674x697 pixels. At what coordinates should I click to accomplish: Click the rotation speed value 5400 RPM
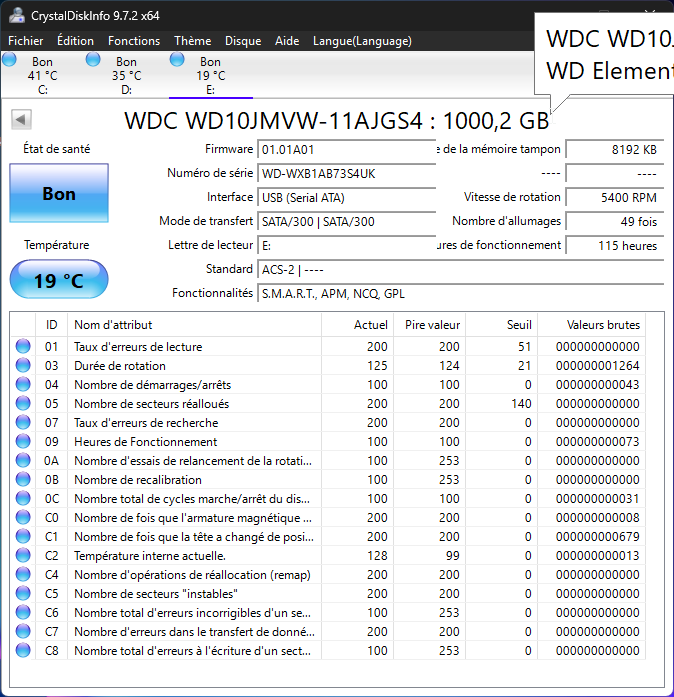point(614,197)
